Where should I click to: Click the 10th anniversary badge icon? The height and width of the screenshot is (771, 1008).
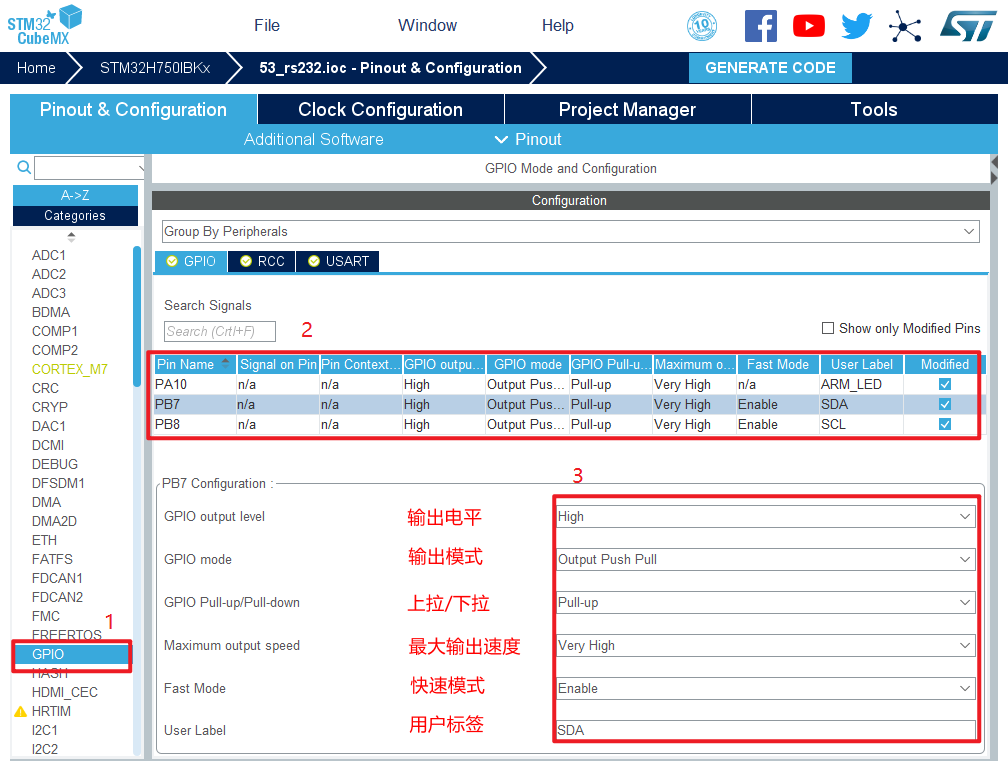(x=702, y=26)
